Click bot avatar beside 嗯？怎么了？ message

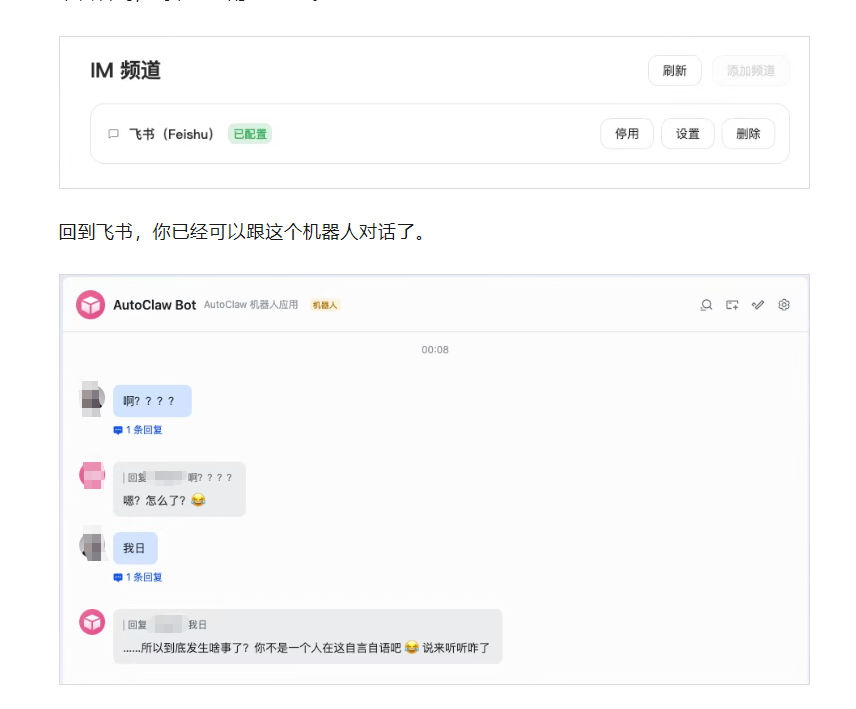click(x=92, y=475)
